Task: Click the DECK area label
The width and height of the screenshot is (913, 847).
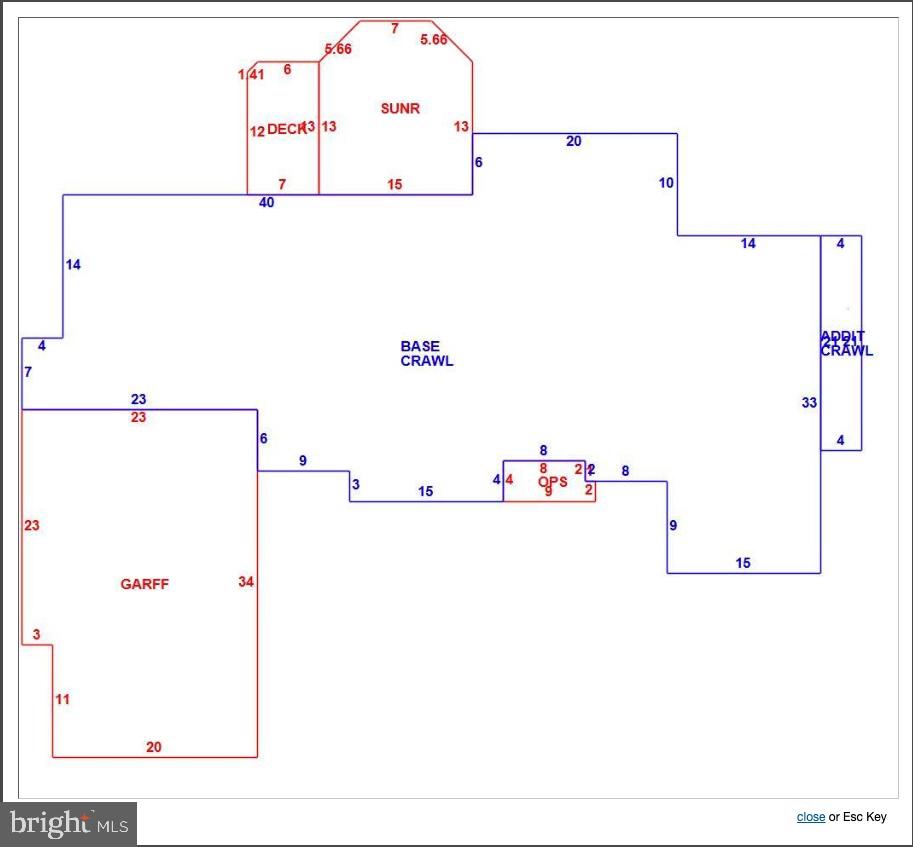Action: click(x=285, y=129)
